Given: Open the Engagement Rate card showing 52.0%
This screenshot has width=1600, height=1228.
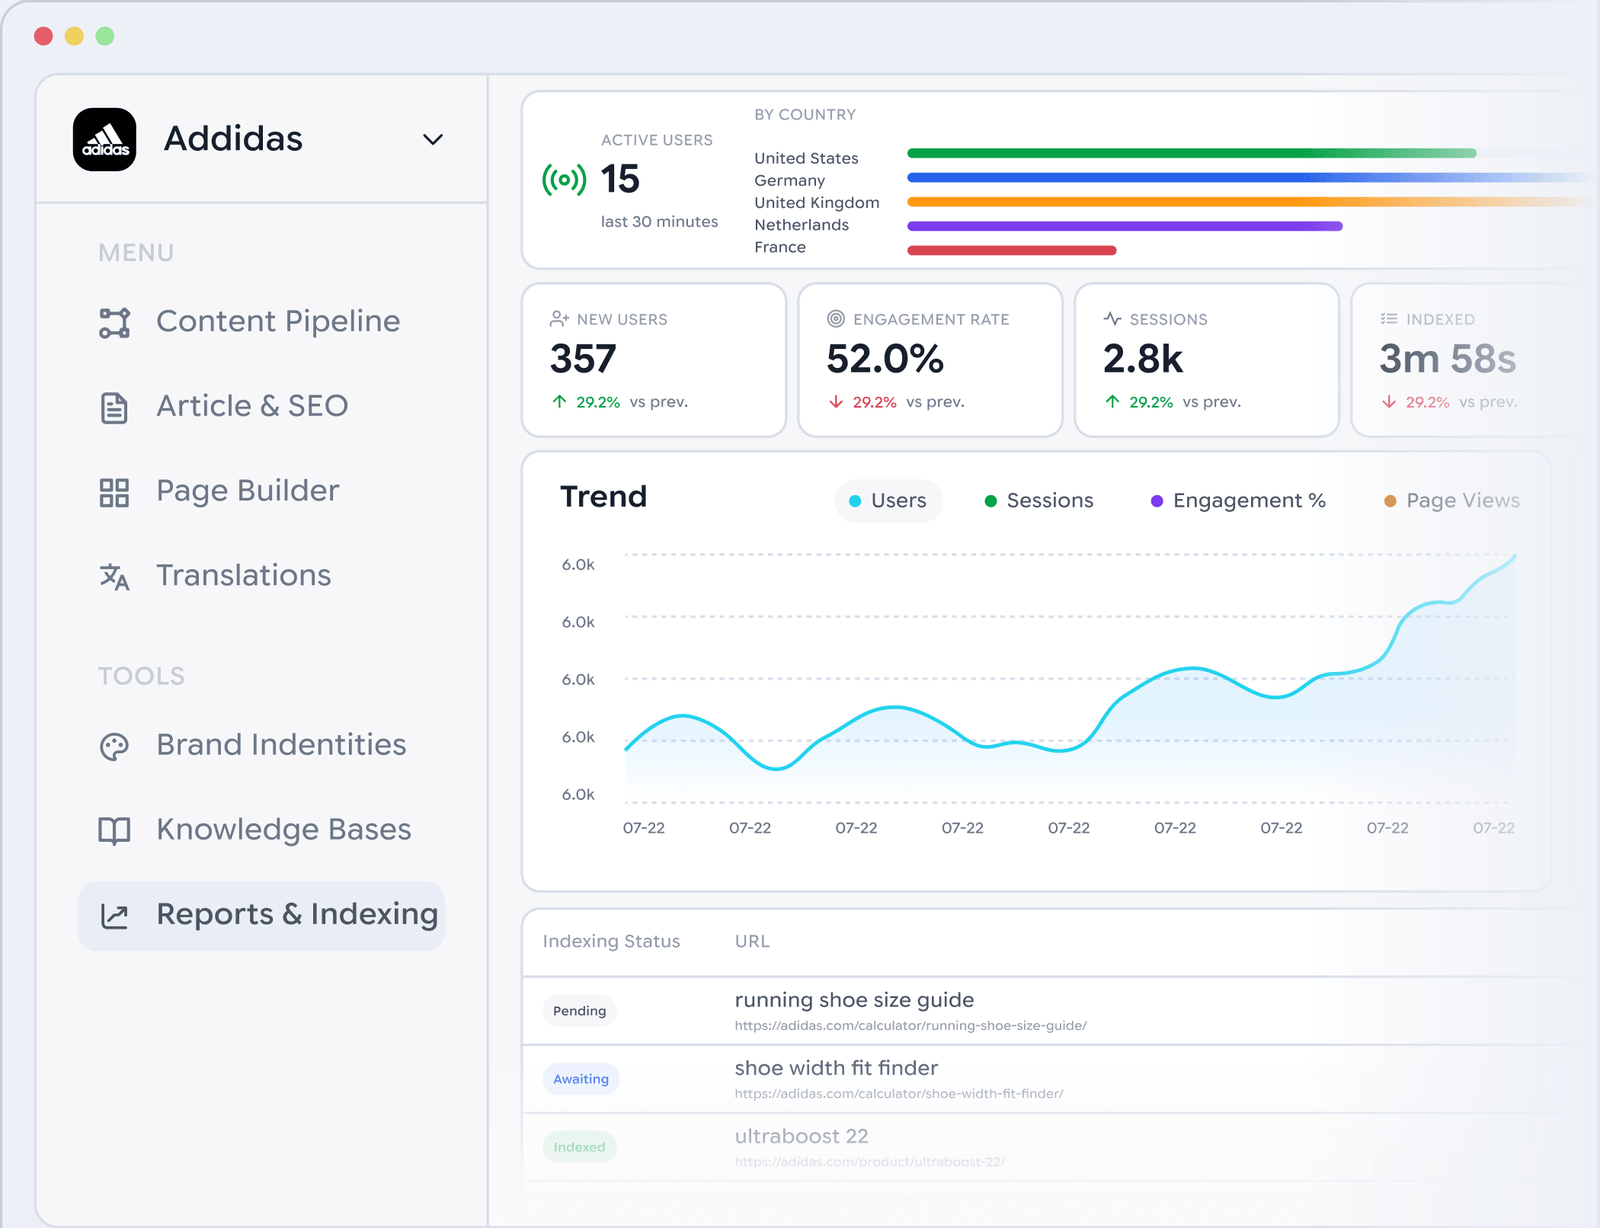Looking at the screenshot, I should coord(930,360).
